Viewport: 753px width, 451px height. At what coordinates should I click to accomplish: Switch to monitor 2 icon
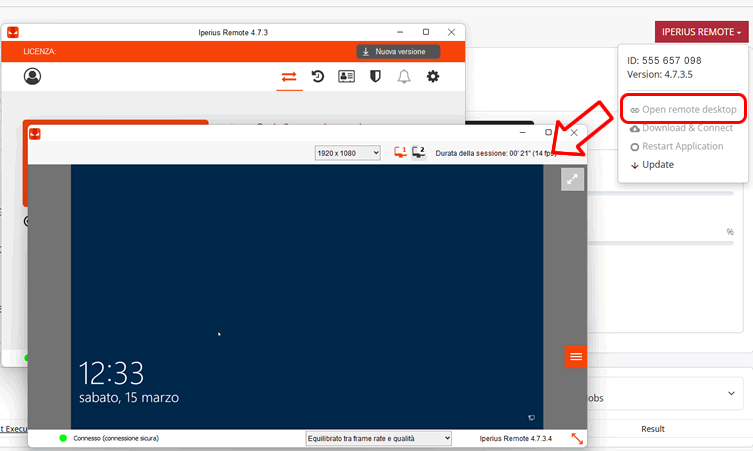point(418,152)
